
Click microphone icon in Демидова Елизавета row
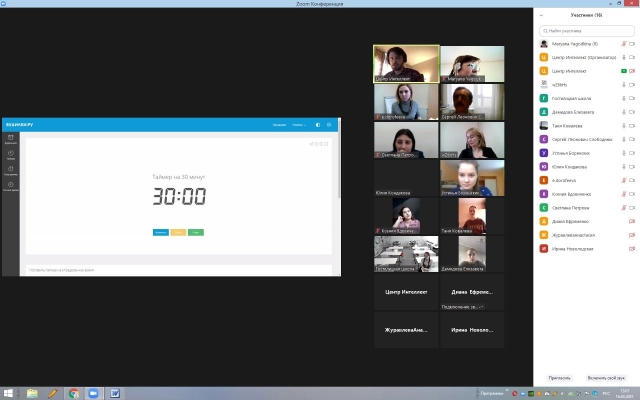point(624,112)
